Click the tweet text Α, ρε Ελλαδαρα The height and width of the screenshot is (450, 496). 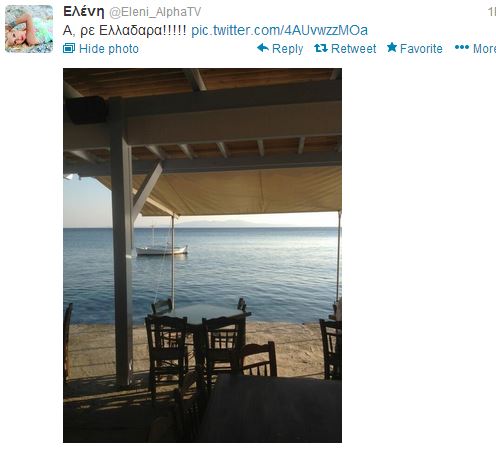click(124, 30)
